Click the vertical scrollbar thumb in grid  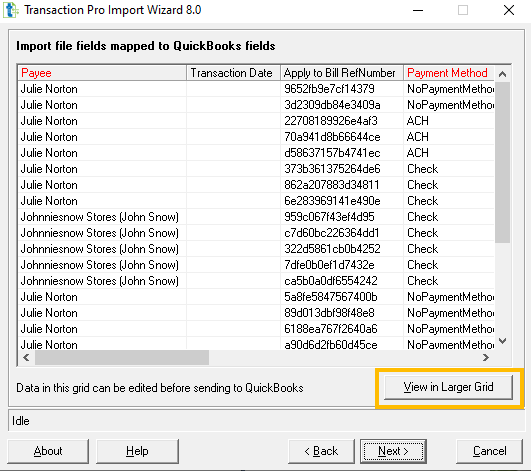coord(503,162)
